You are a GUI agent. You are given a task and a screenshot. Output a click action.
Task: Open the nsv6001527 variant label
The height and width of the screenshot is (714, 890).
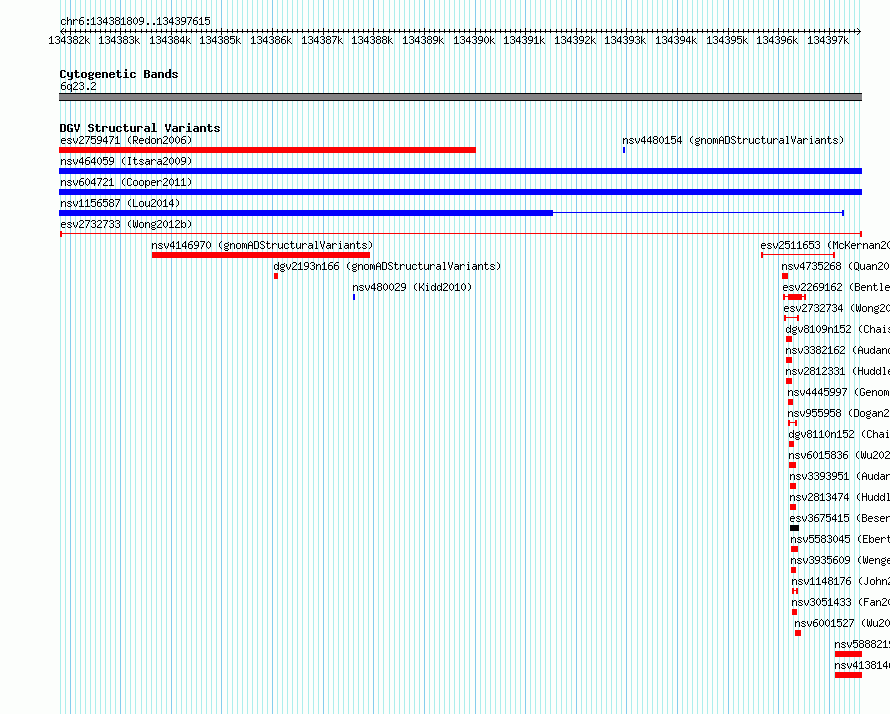pos(842,623)
